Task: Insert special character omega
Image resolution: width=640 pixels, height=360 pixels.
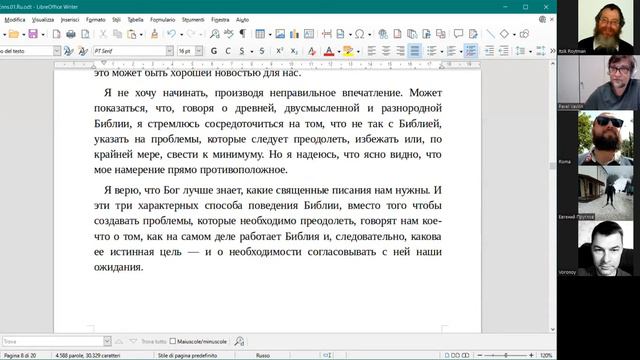Action: click(x=360, y=34)
